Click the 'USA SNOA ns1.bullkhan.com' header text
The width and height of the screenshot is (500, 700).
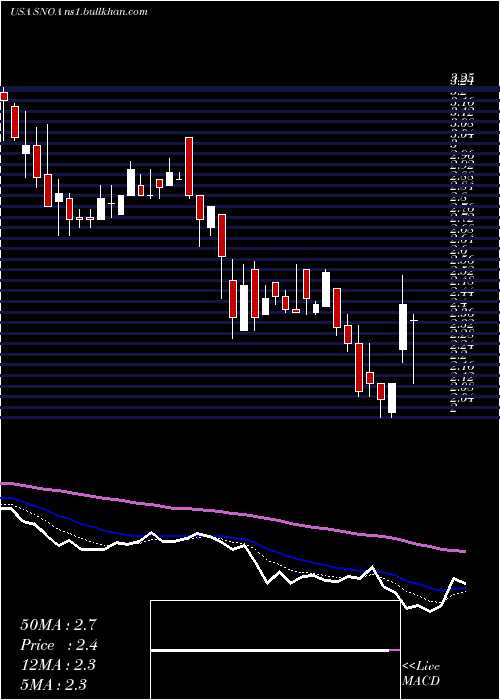[x=79, y=12]
